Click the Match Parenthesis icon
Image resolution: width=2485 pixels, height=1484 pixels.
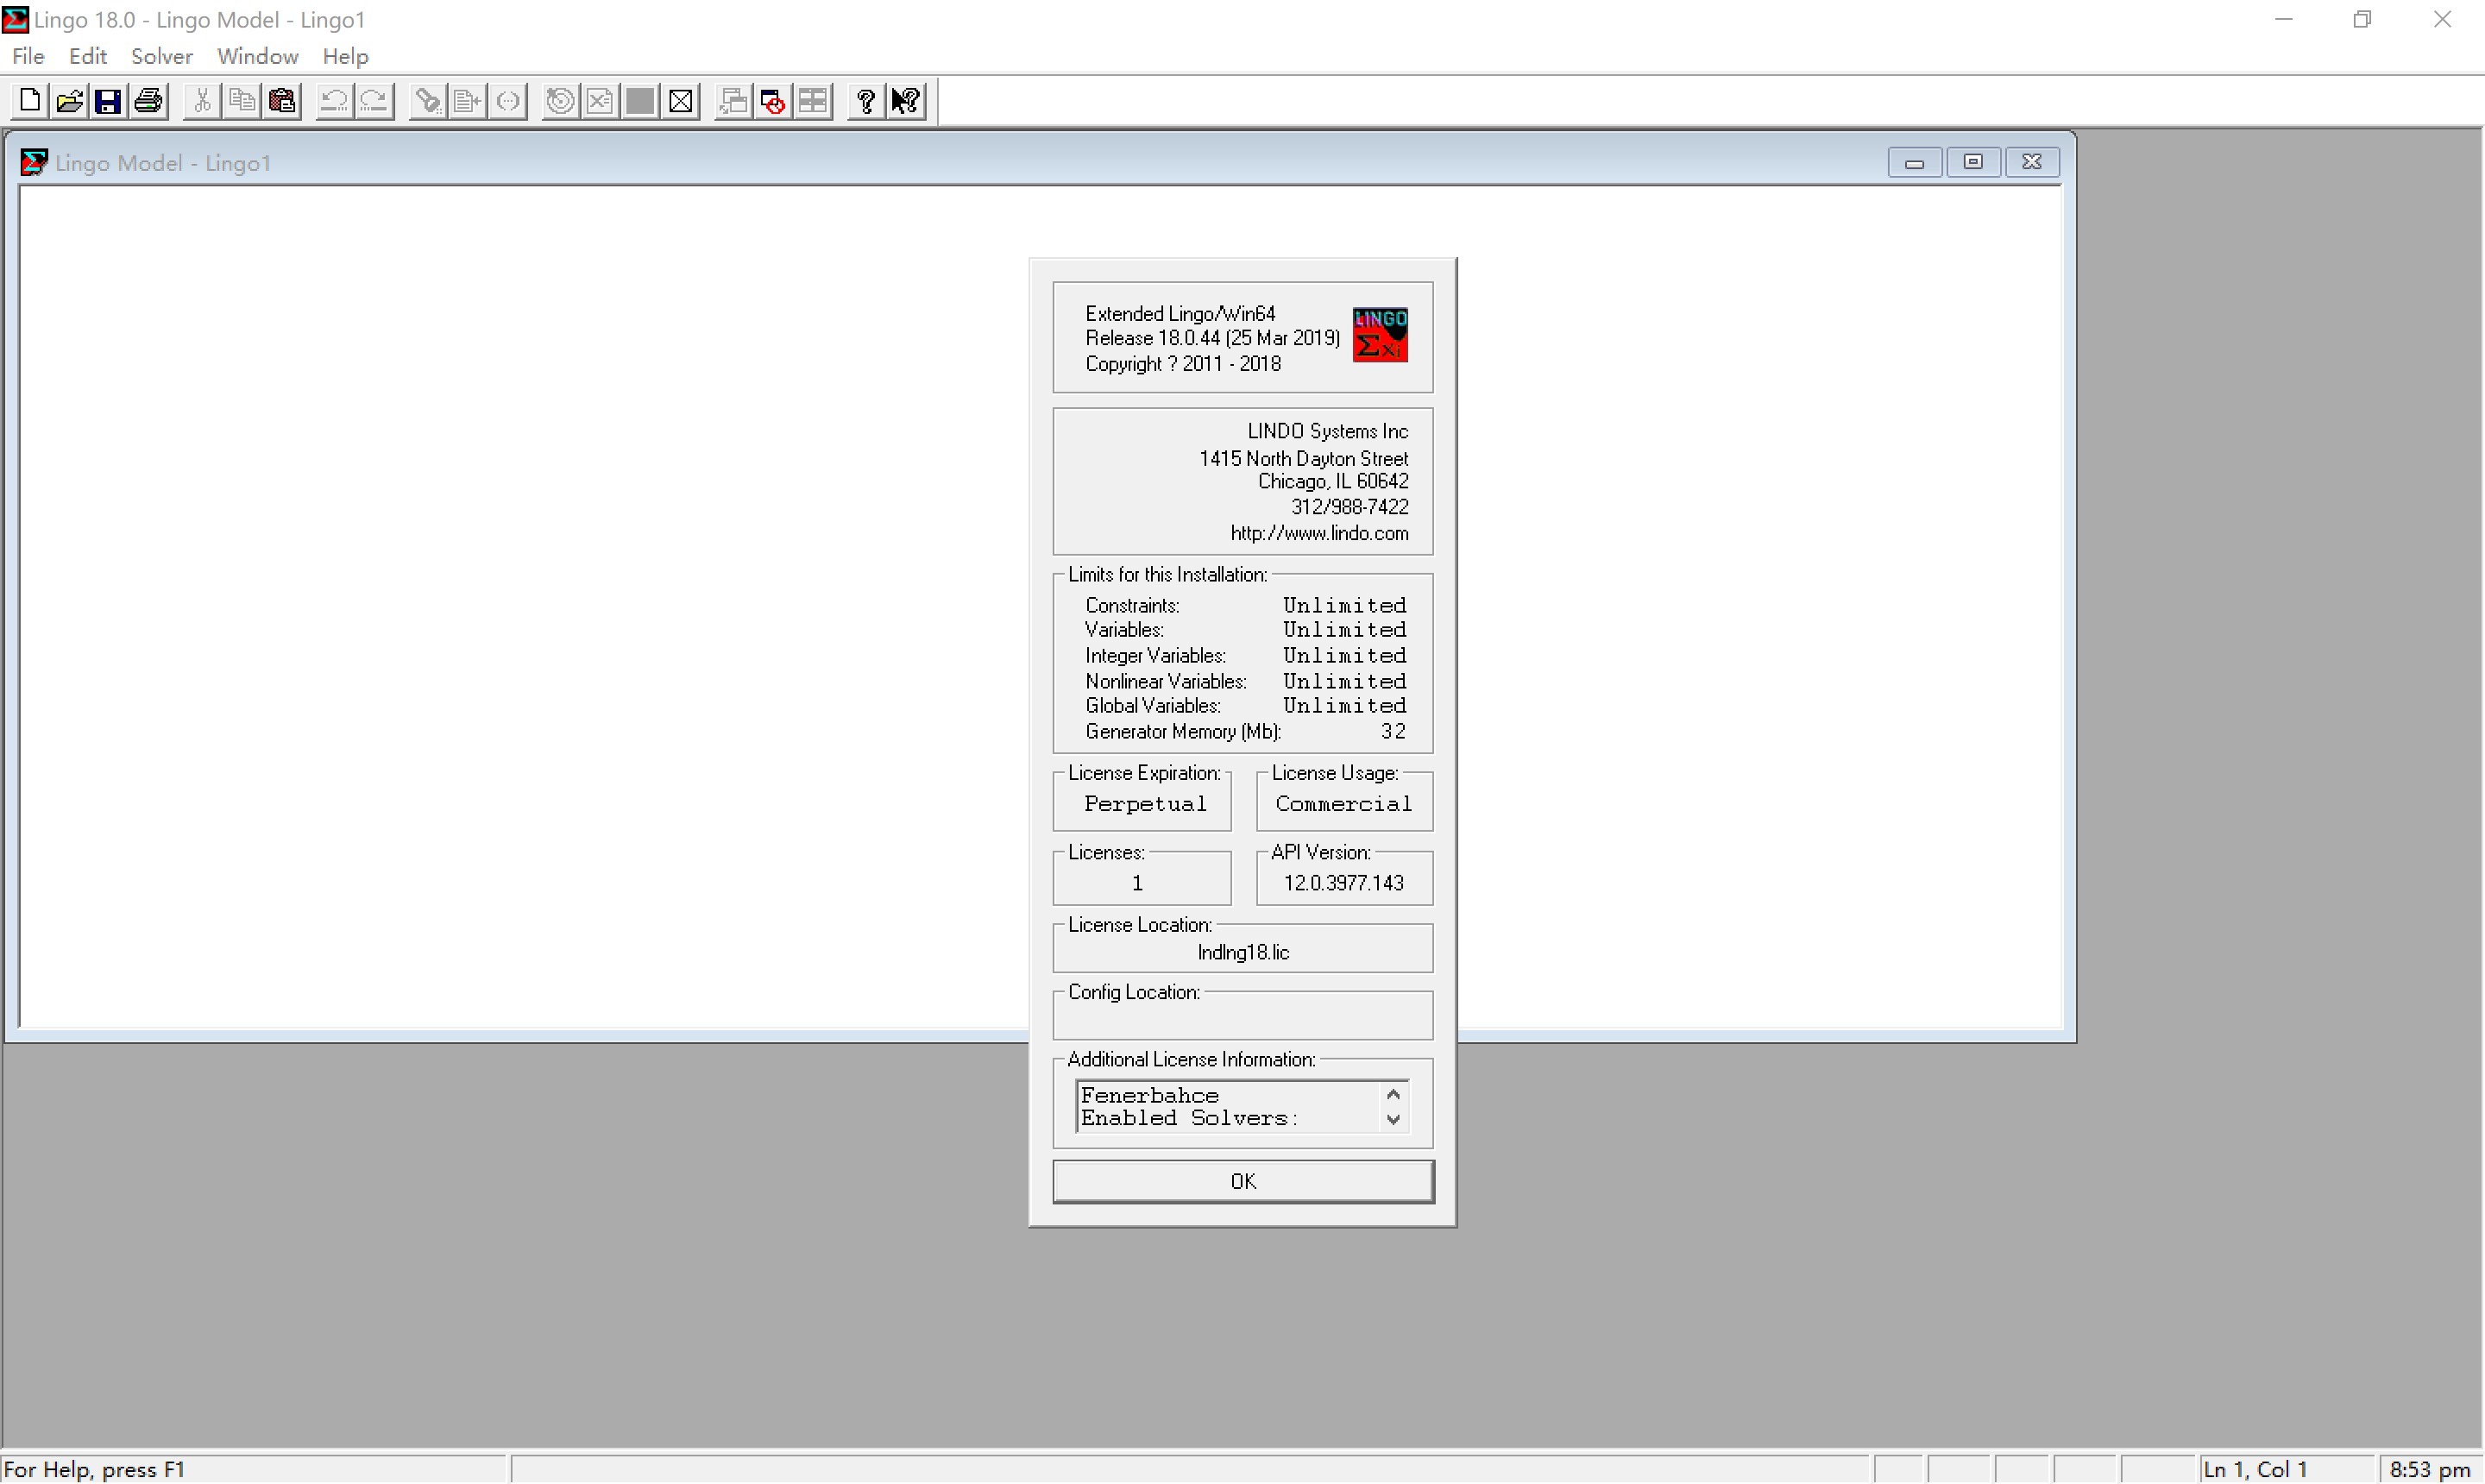pos(508,101)
